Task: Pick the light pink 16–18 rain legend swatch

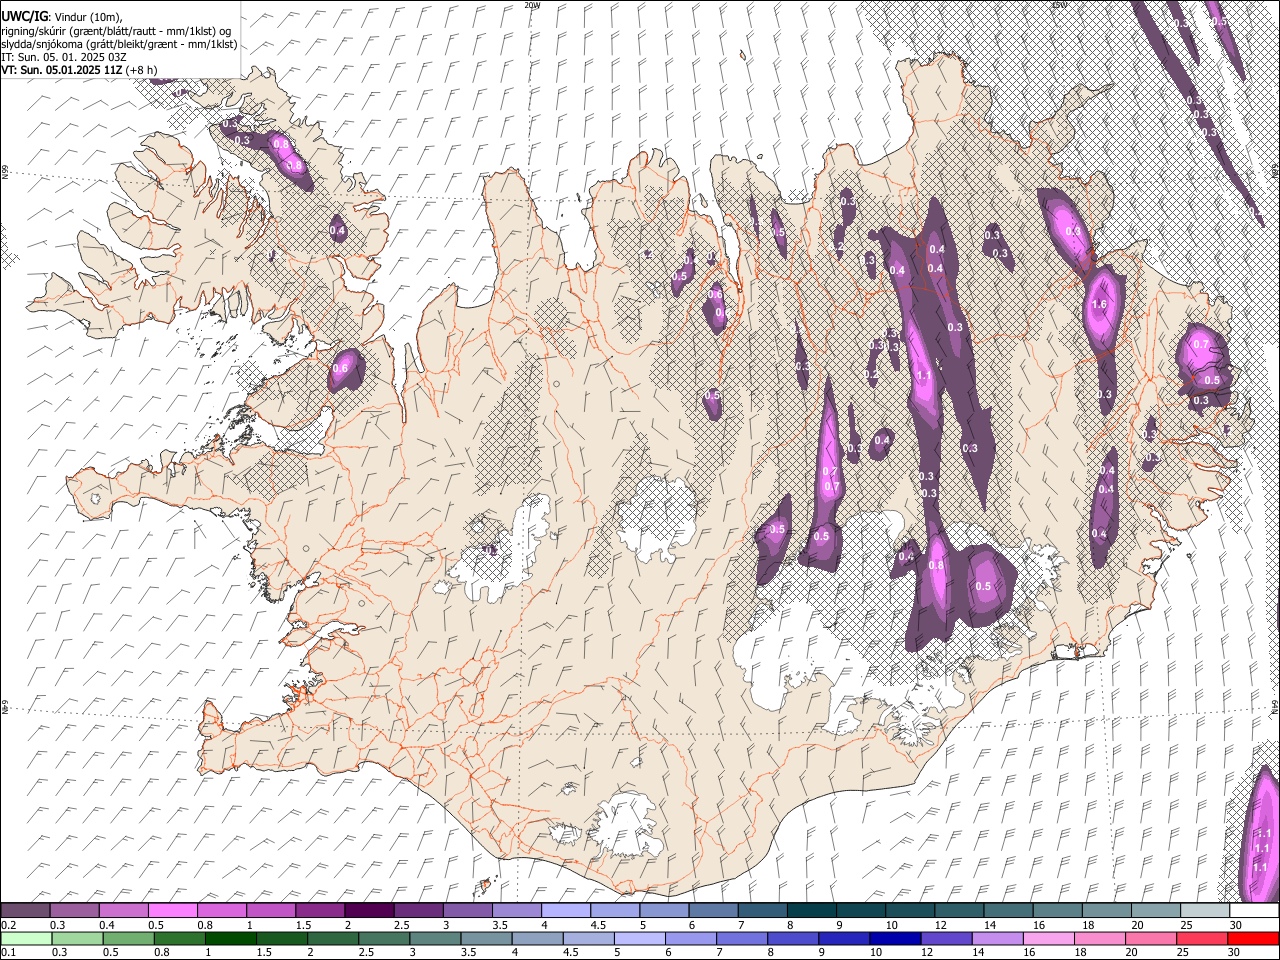Action: 1048,938
